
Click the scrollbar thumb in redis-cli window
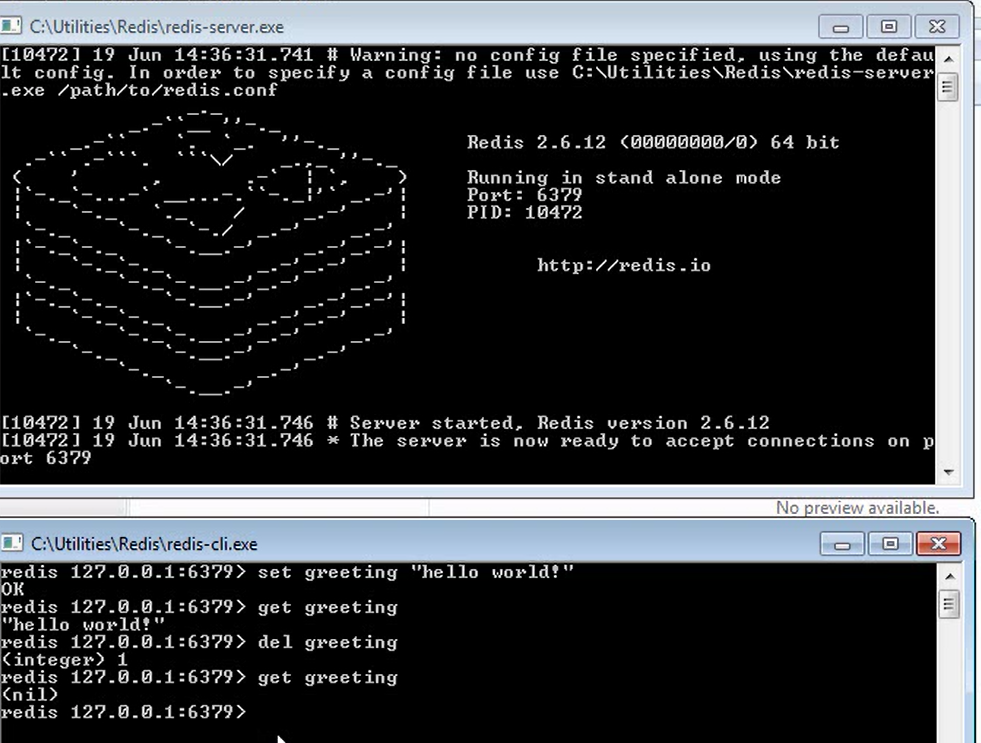point(949,605)
